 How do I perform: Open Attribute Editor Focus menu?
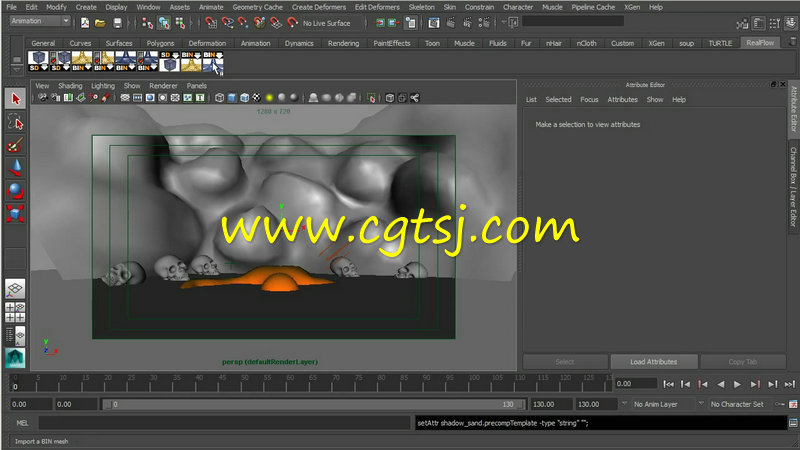[589, 99]
